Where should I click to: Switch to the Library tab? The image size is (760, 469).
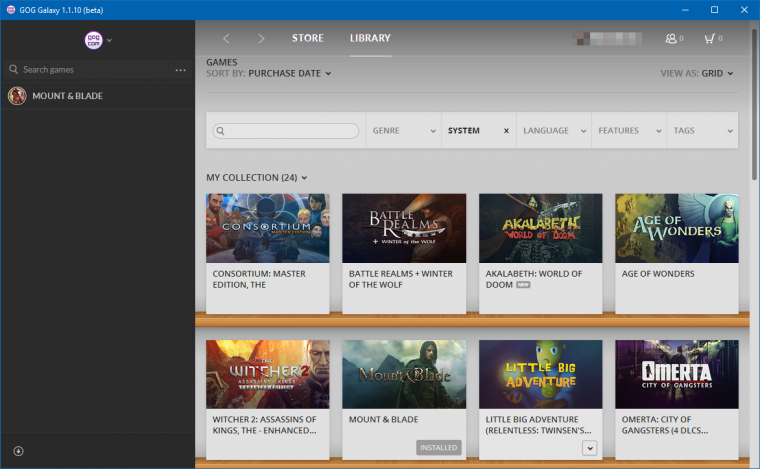(x=370, y=38)
